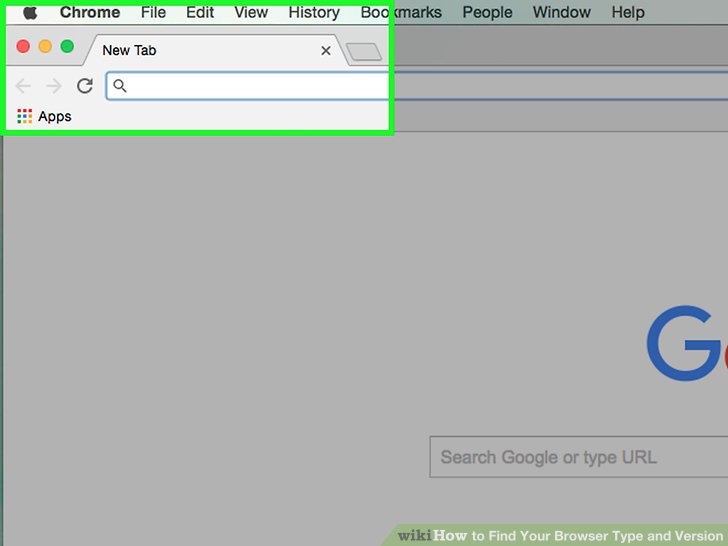Close the Chrome window with red button
Viewport: 728px width, 546px height.
23,46
